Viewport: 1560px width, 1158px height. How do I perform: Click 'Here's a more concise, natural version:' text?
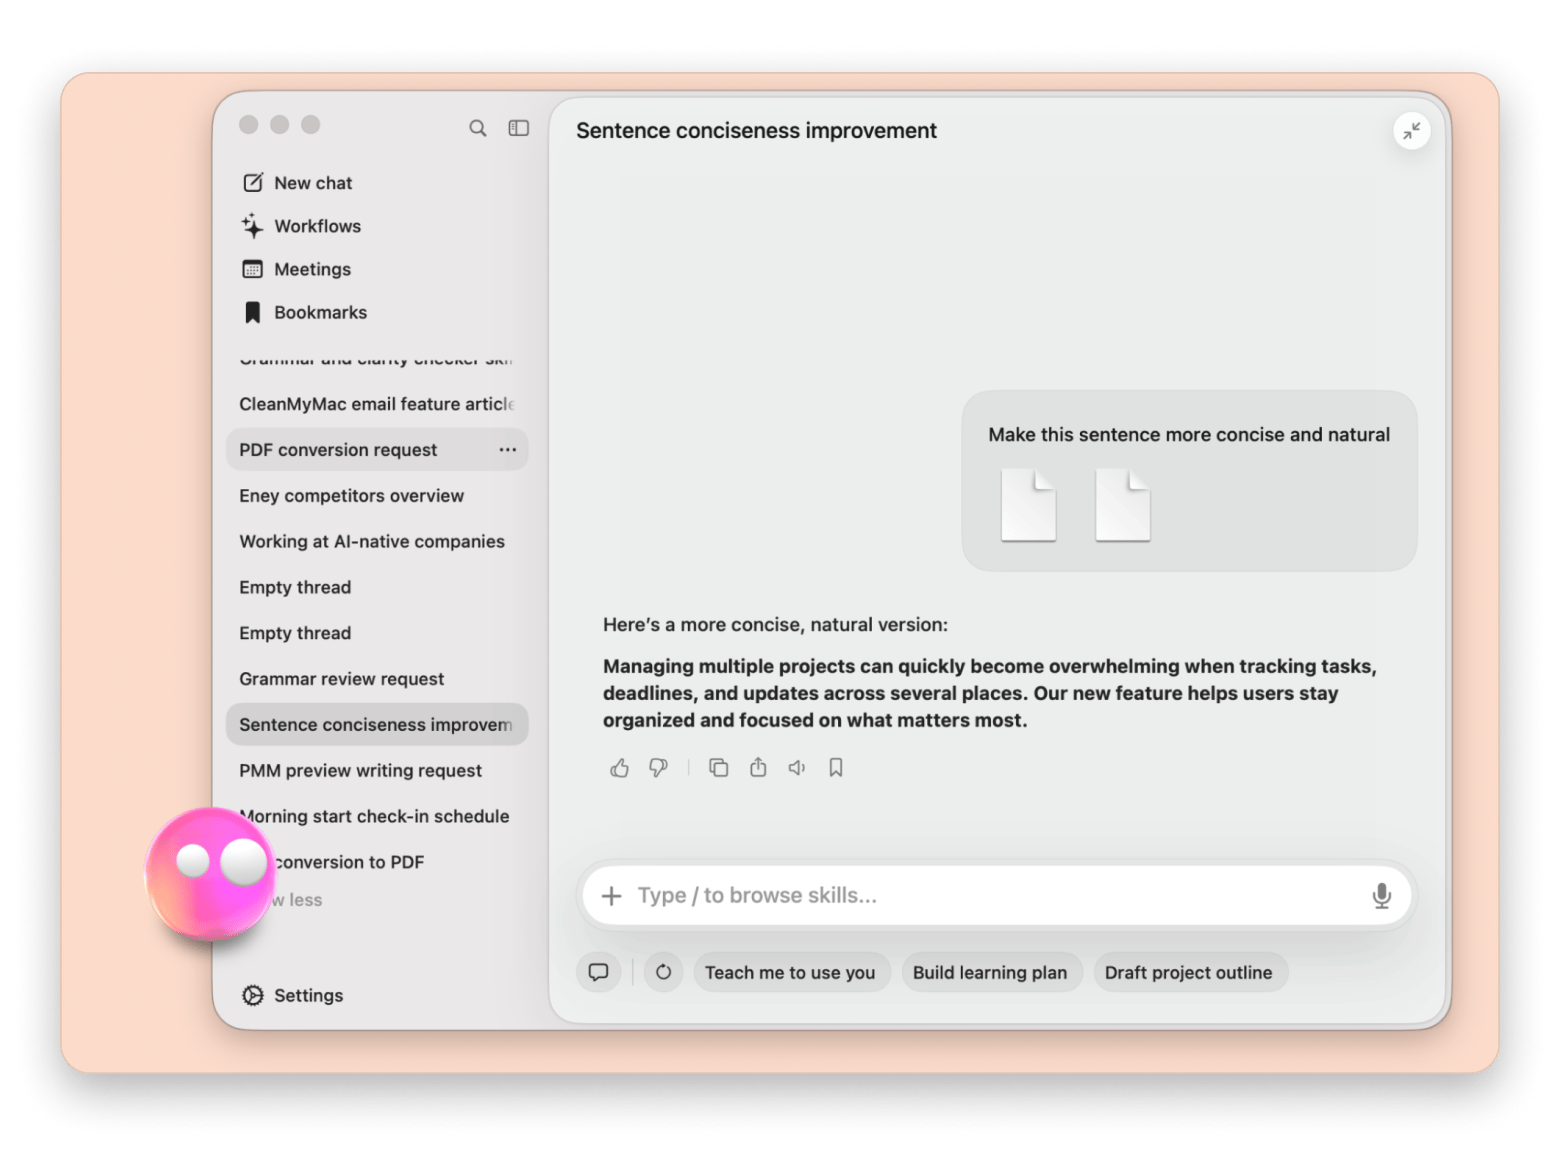coord(775,625)
